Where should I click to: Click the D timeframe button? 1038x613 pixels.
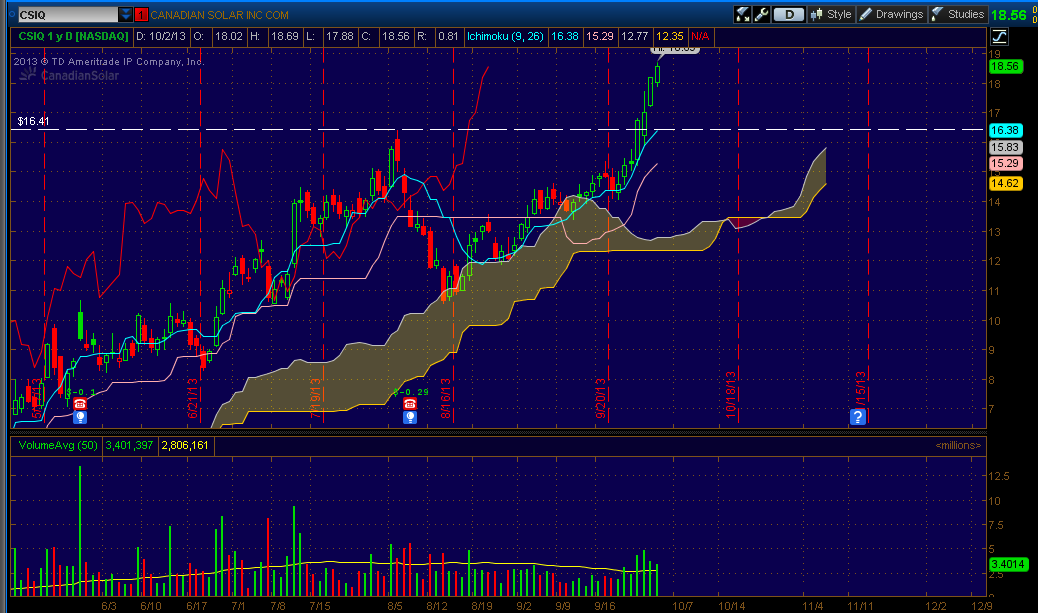pyautogui.click(x=789, y=14)
